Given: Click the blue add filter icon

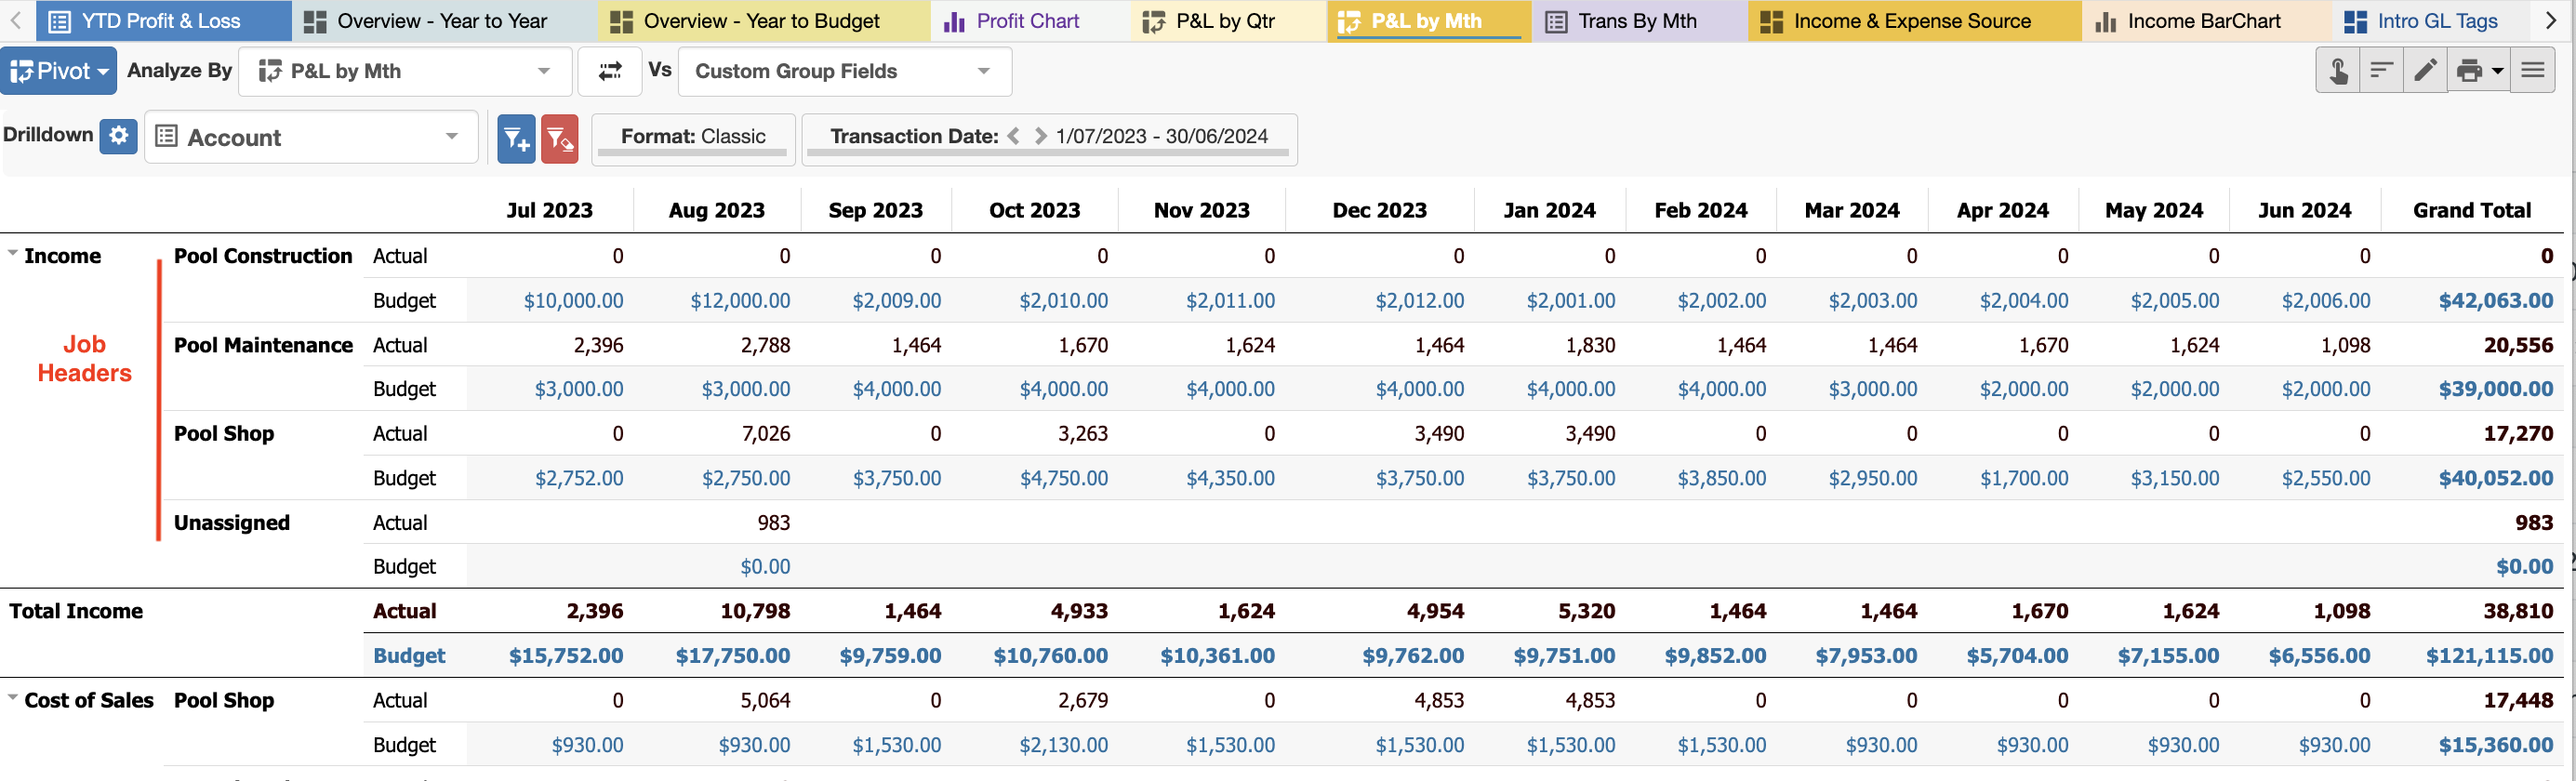Looking at the screenshot, I should click(516, 138).
